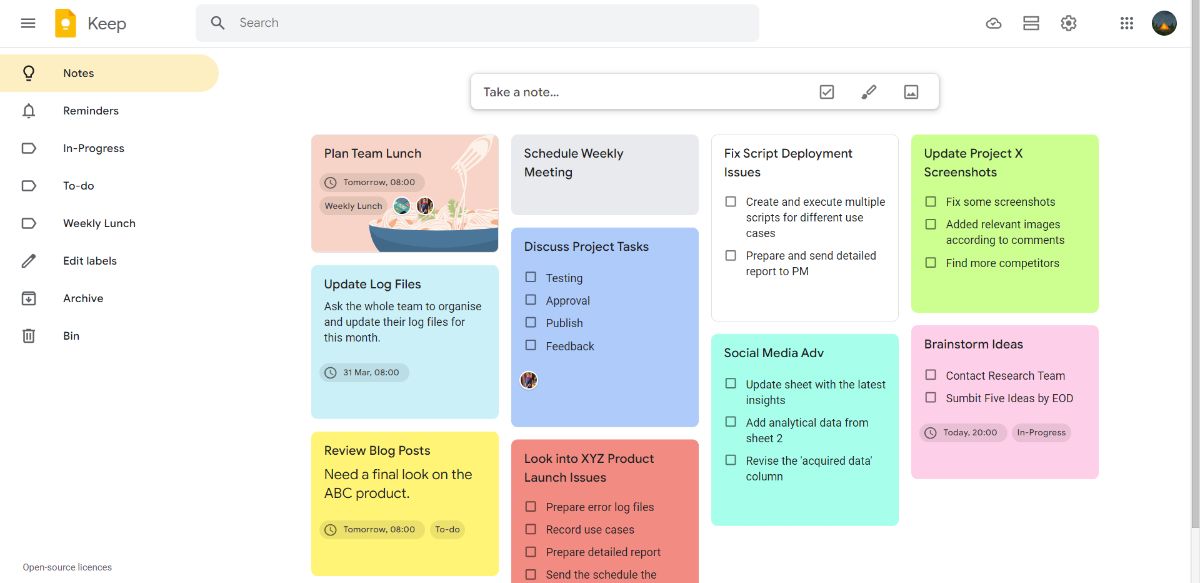
Task: Create a new note with image icon
Action: click(x=911, y=91)
